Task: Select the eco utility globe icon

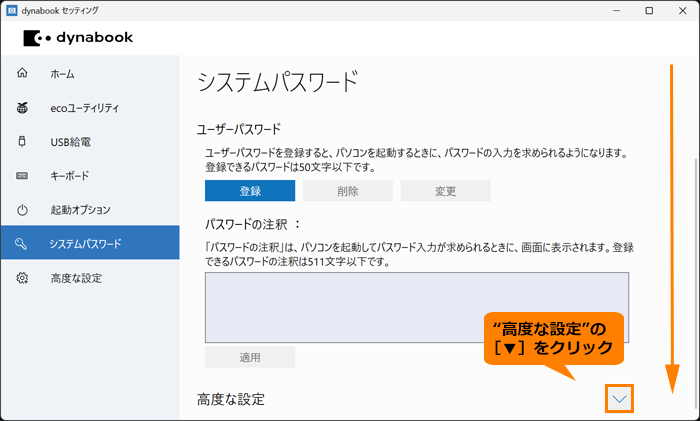Action: 22,108
